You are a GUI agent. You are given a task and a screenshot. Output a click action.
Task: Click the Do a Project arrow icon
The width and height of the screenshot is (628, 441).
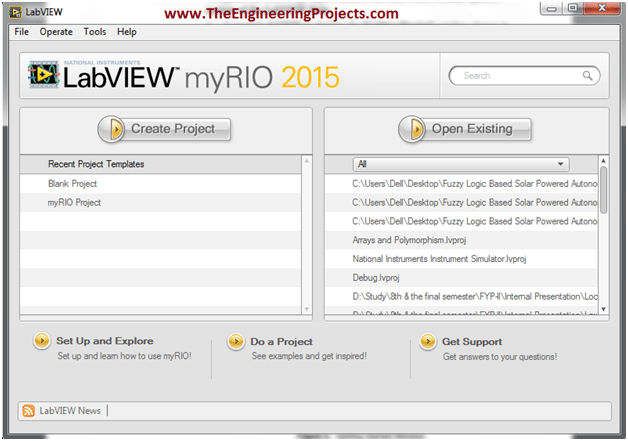pyautogui.click(x=236, y=342)
